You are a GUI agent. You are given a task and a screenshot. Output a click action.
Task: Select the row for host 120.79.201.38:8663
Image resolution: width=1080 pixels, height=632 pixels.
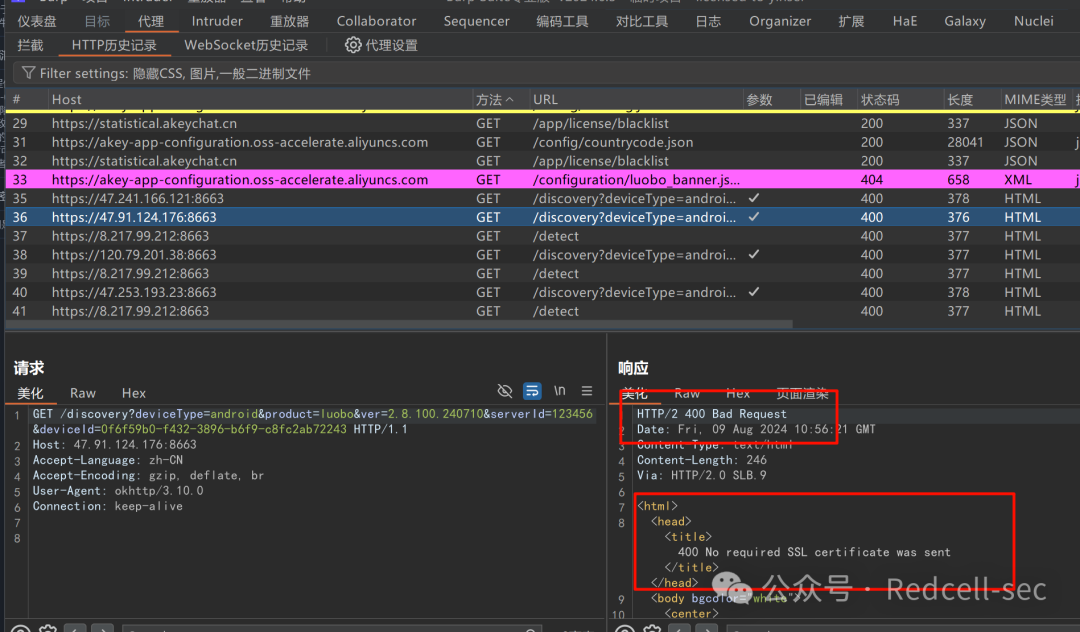click(134, 255)
